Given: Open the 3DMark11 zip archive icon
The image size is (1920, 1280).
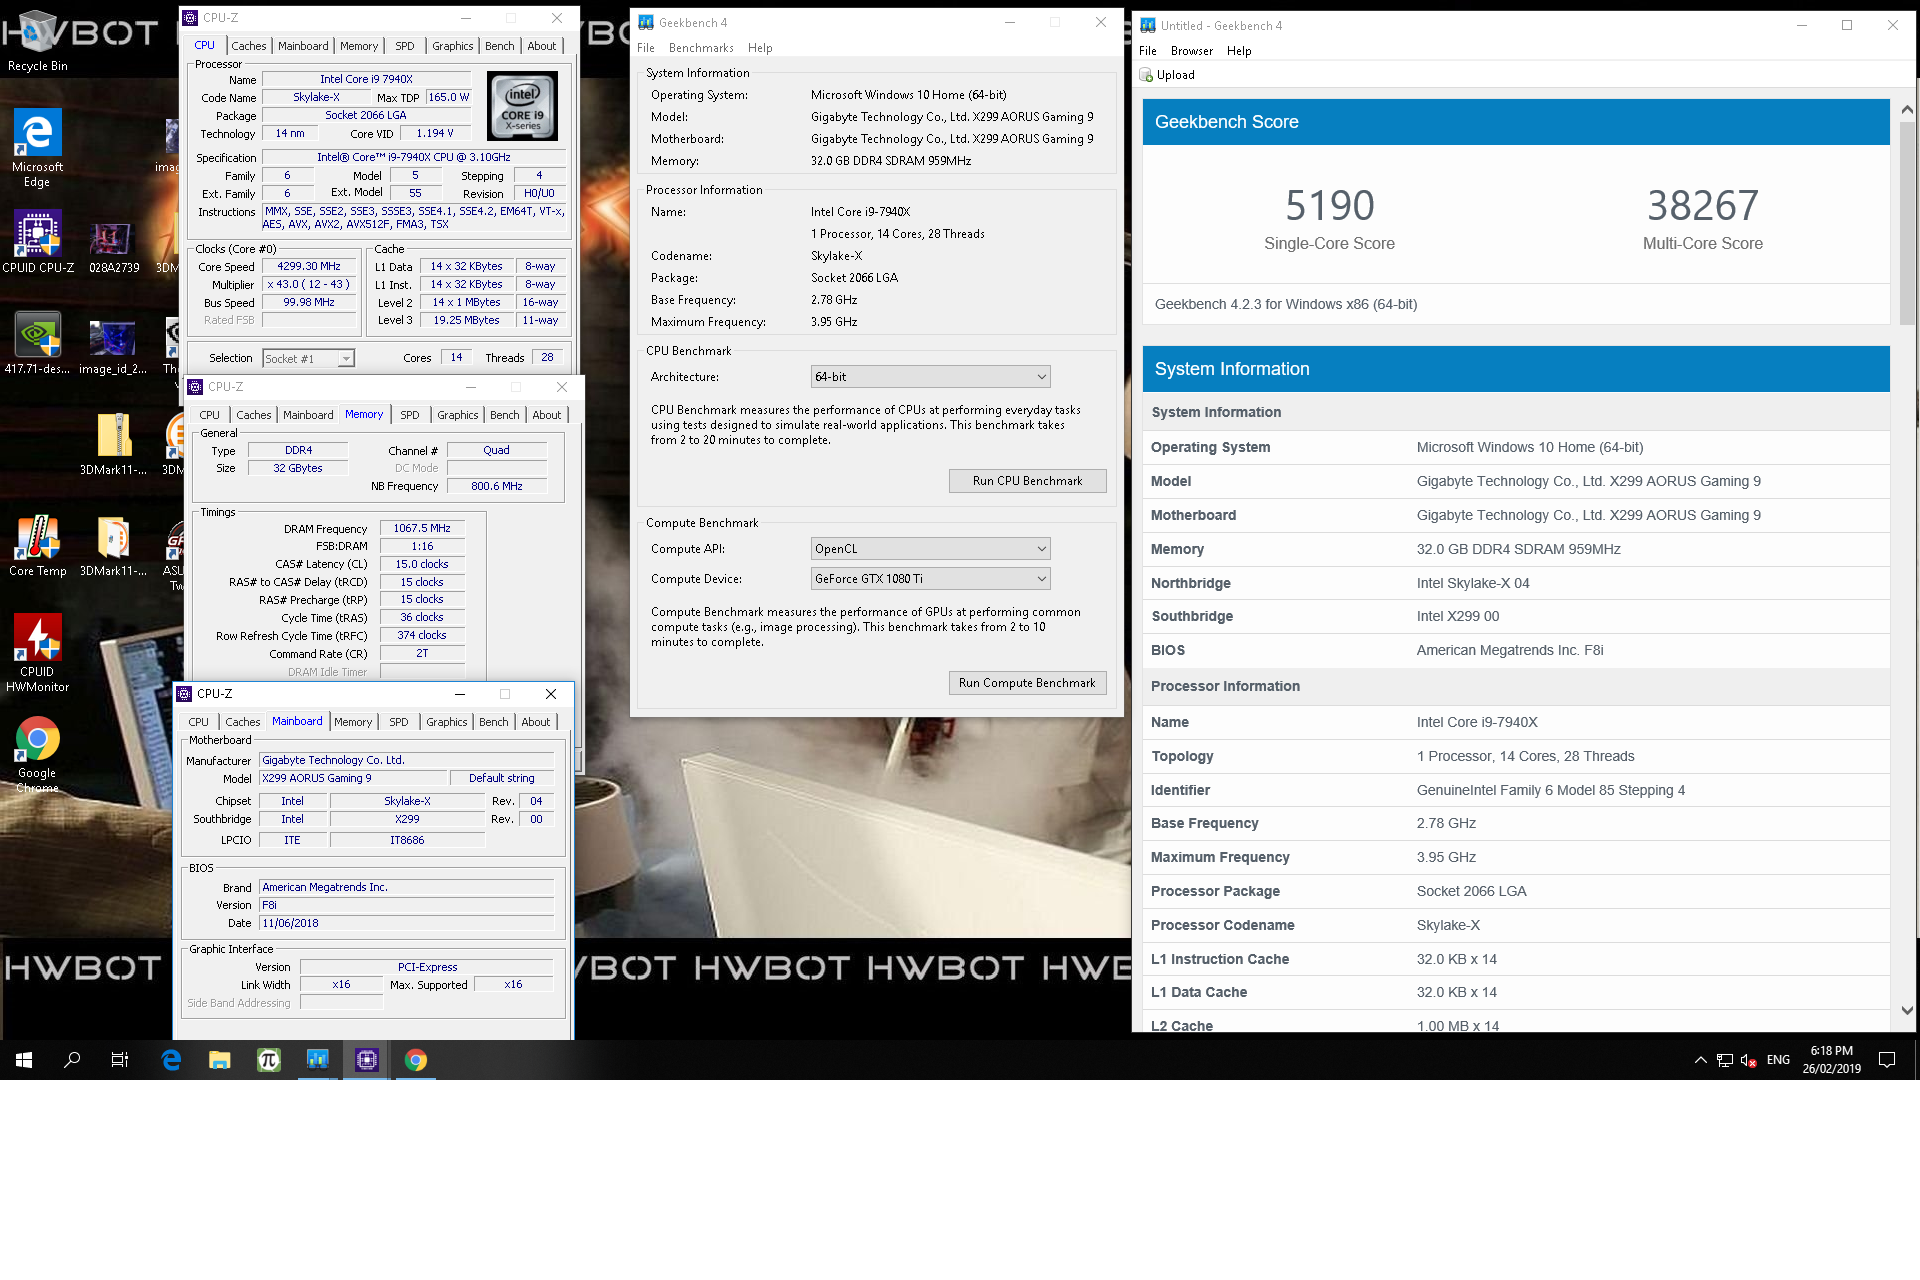Looking at the screenshot, I should click(113, 444).
